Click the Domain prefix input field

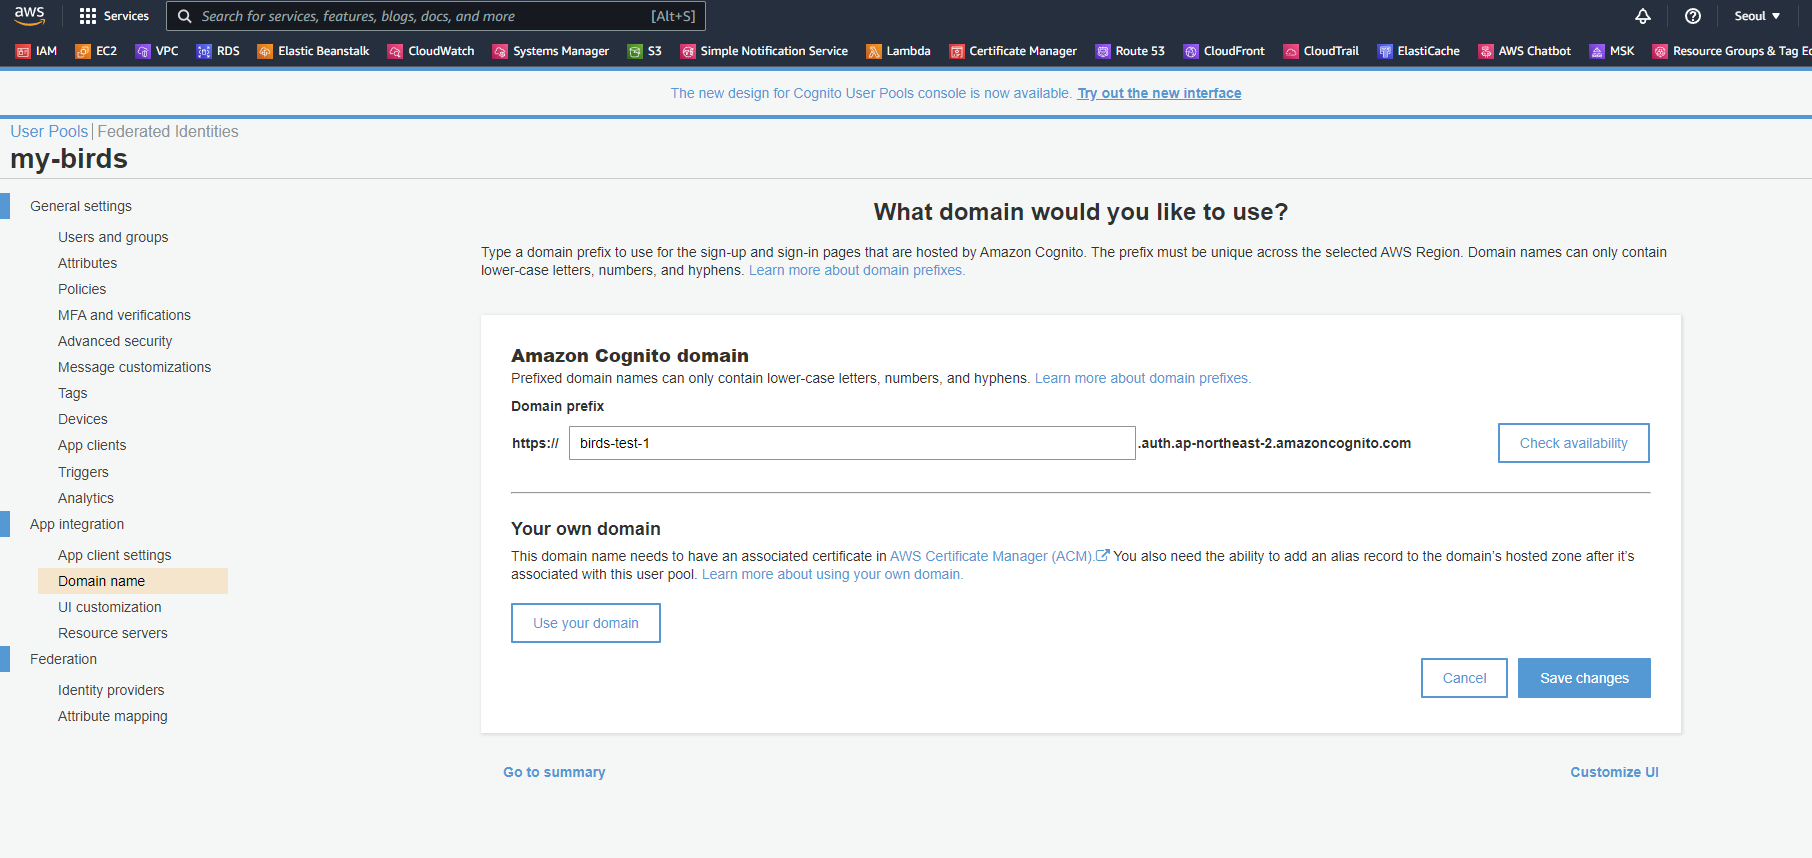click(x=852, y=443)
